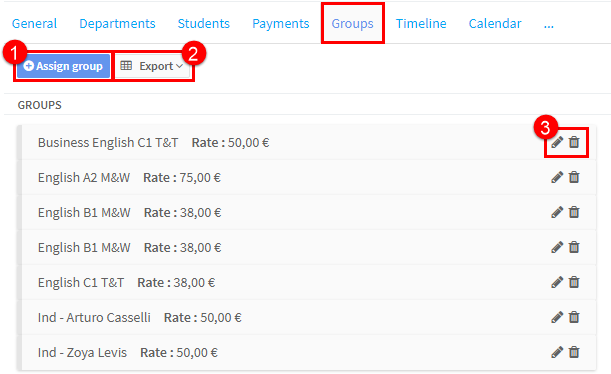The image size is (611, 374).
Task: Switch to the Timeline tab
Action: coord(421,23)
